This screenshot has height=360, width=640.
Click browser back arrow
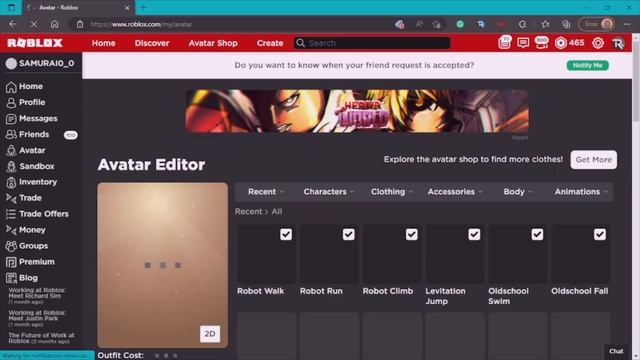(13, 24)
